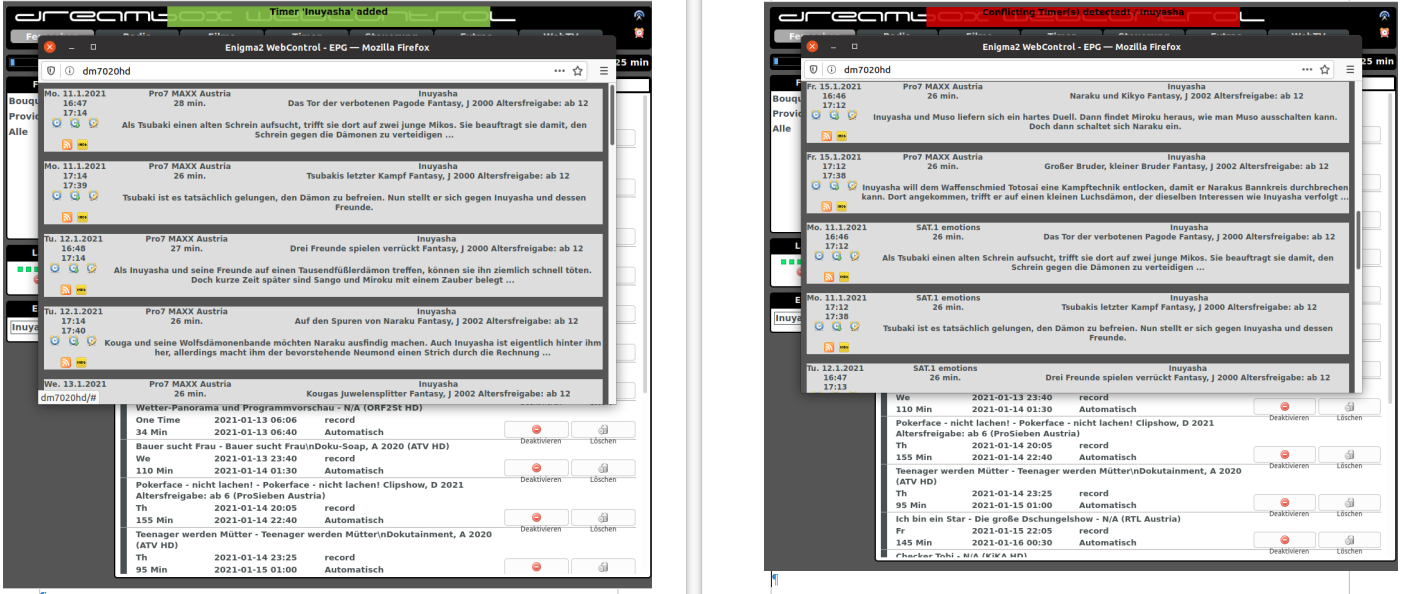Deactivate the 'Ich bin ein Star' timer
1404x594 pixels.
click(x=1285, y=539)
